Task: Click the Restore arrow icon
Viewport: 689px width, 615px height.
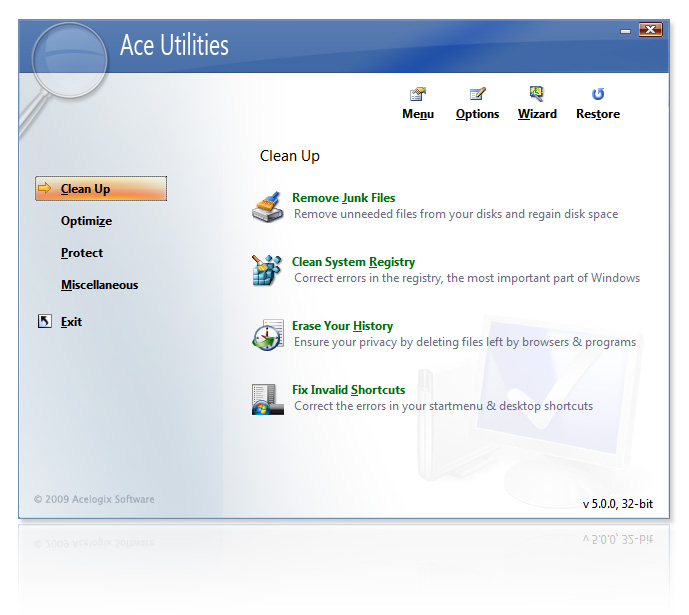Action: click(x=598, y=95)
